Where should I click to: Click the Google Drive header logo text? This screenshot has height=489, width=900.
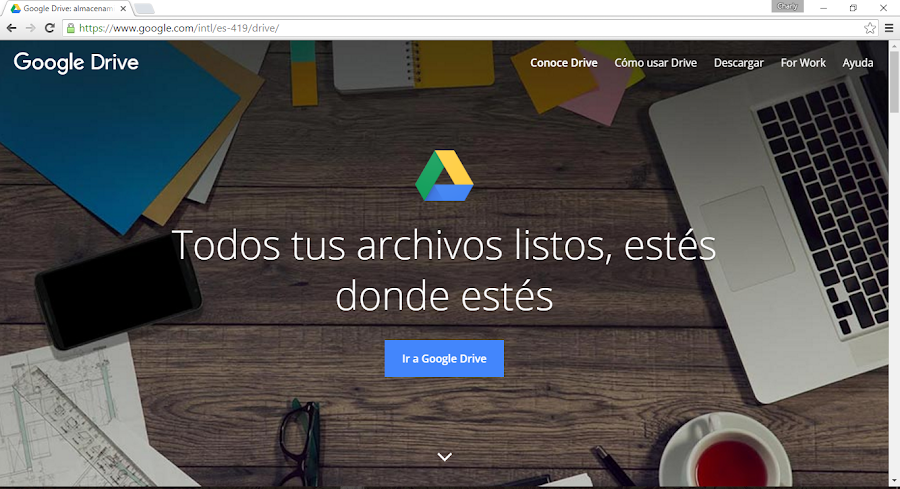point(76,63)
